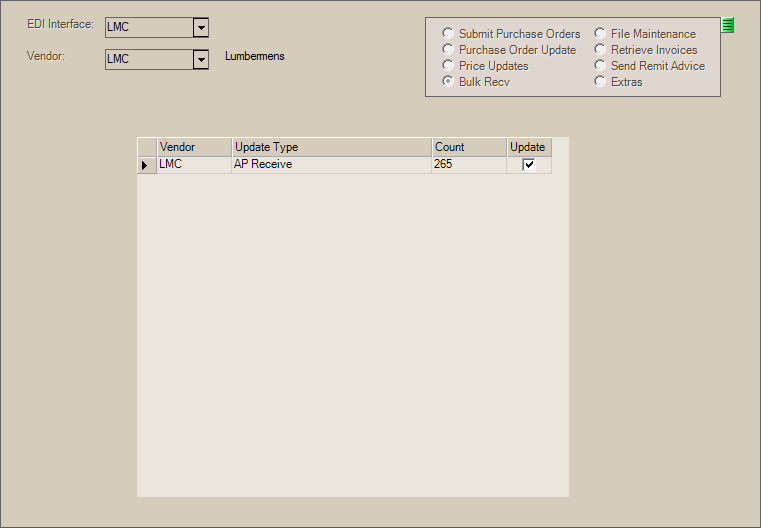Click the green menu marker icon

728,25
